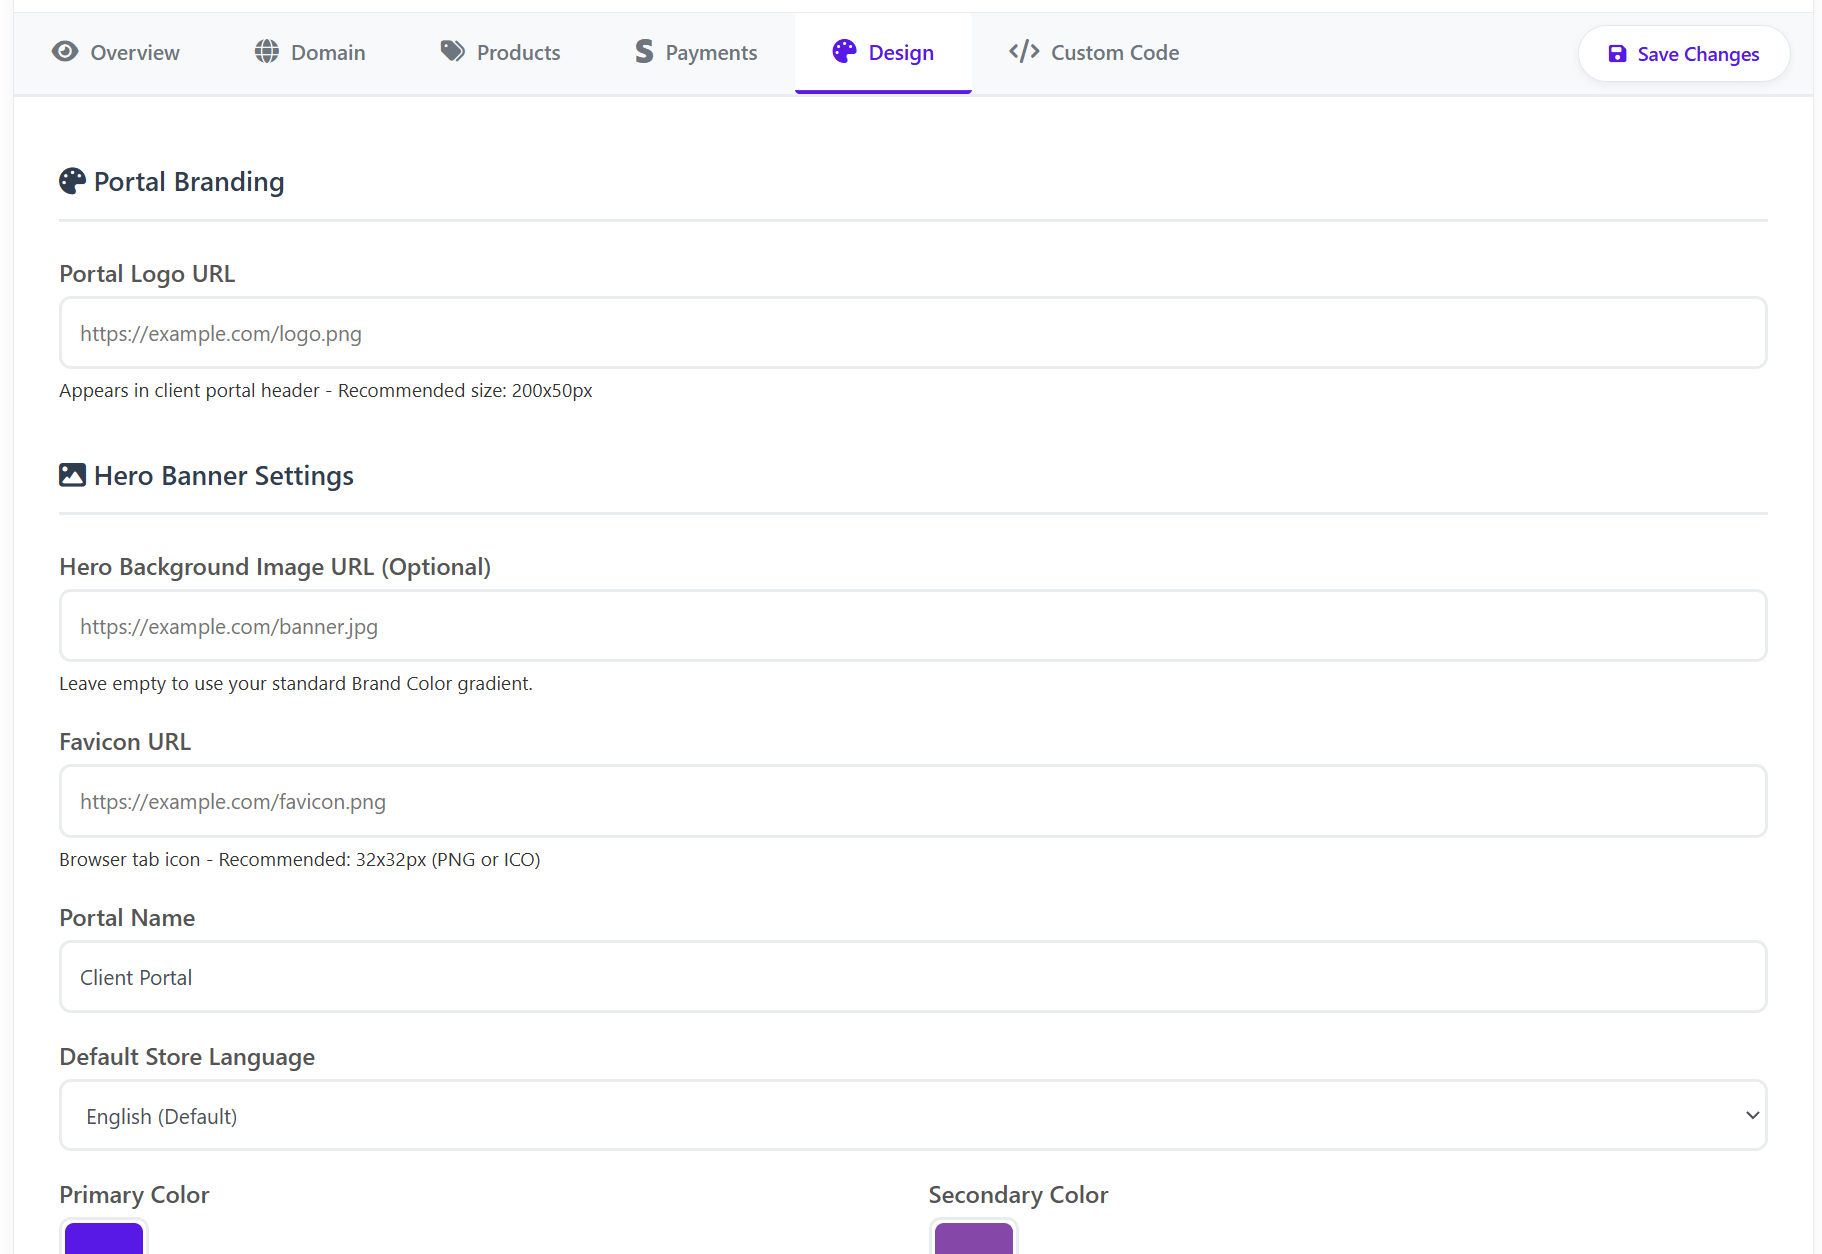This screenshot has width=1822, height=1254.
Task: Click the floppy disk save icon
Action: tap(1617, 54)
